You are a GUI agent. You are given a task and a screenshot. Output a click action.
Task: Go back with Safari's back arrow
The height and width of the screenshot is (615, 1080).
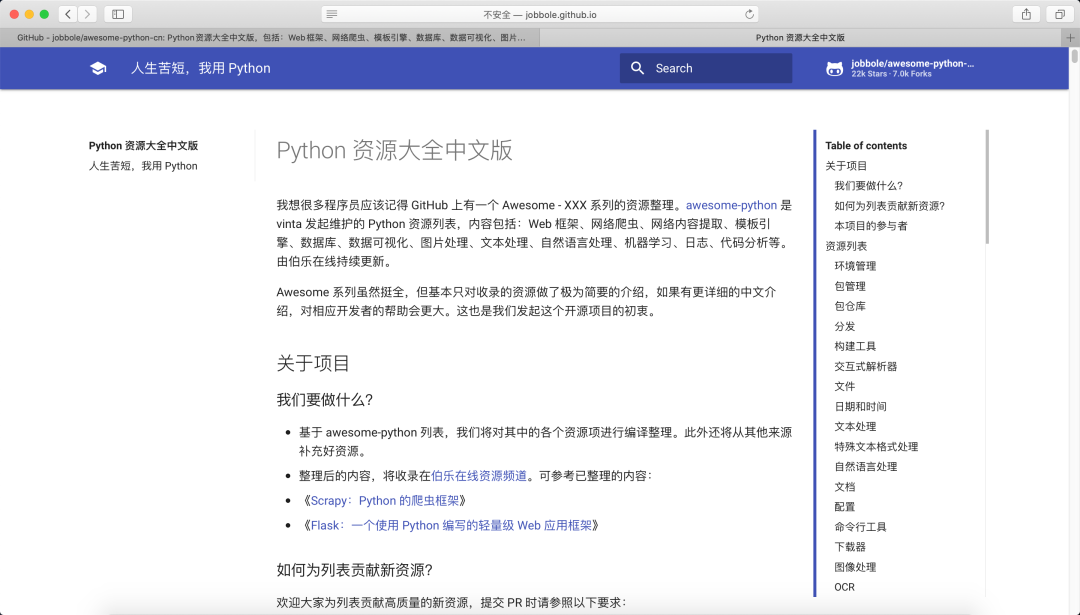pyautogui.click(x=68, y=14)
